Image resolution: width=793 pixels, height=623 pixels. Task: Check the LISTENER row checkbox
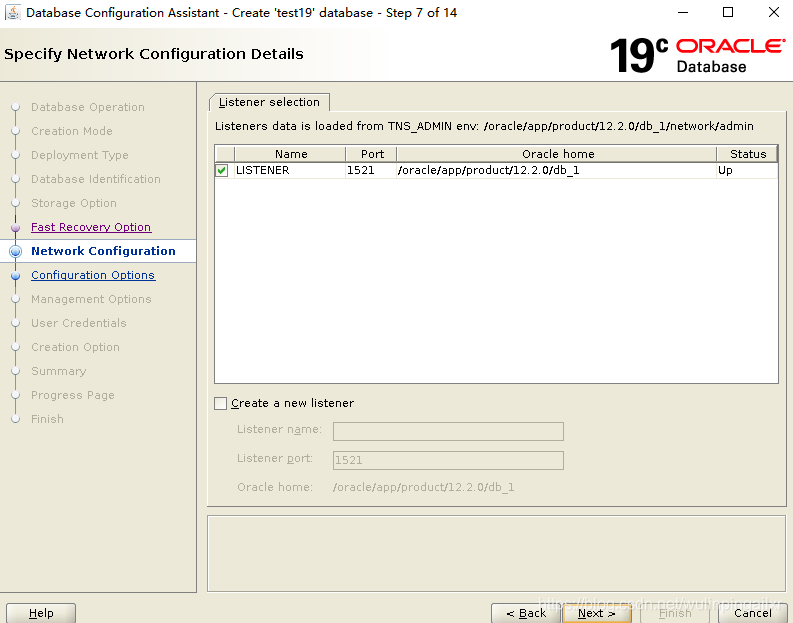(x=222, y=170)
